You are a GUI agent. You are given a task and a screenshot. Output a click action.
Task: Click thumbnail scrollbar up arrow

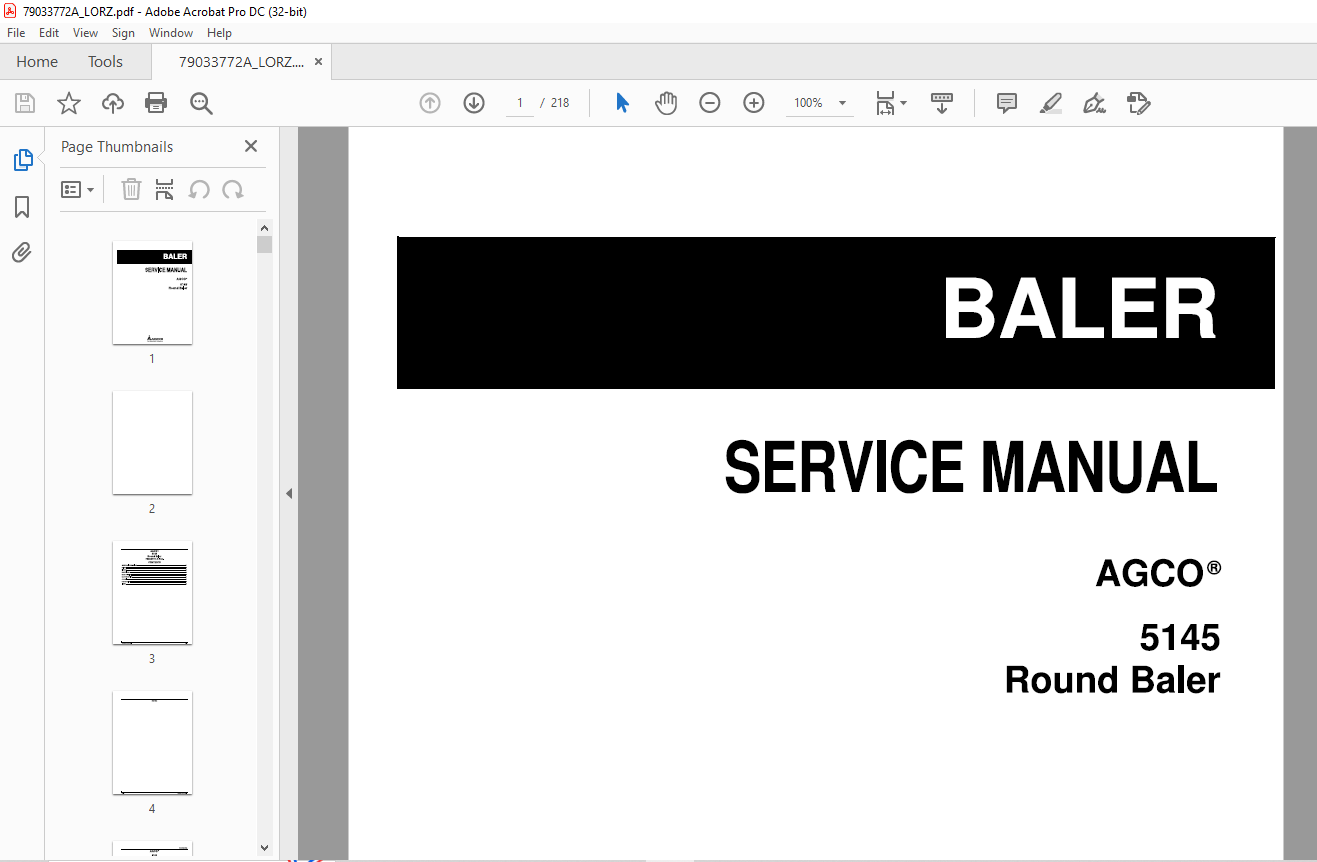(264, 228)
